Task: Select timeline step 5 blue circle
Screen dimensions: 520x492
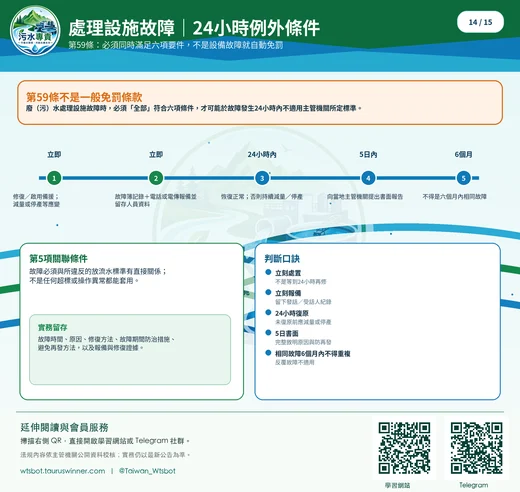Action: pos(463,178)
